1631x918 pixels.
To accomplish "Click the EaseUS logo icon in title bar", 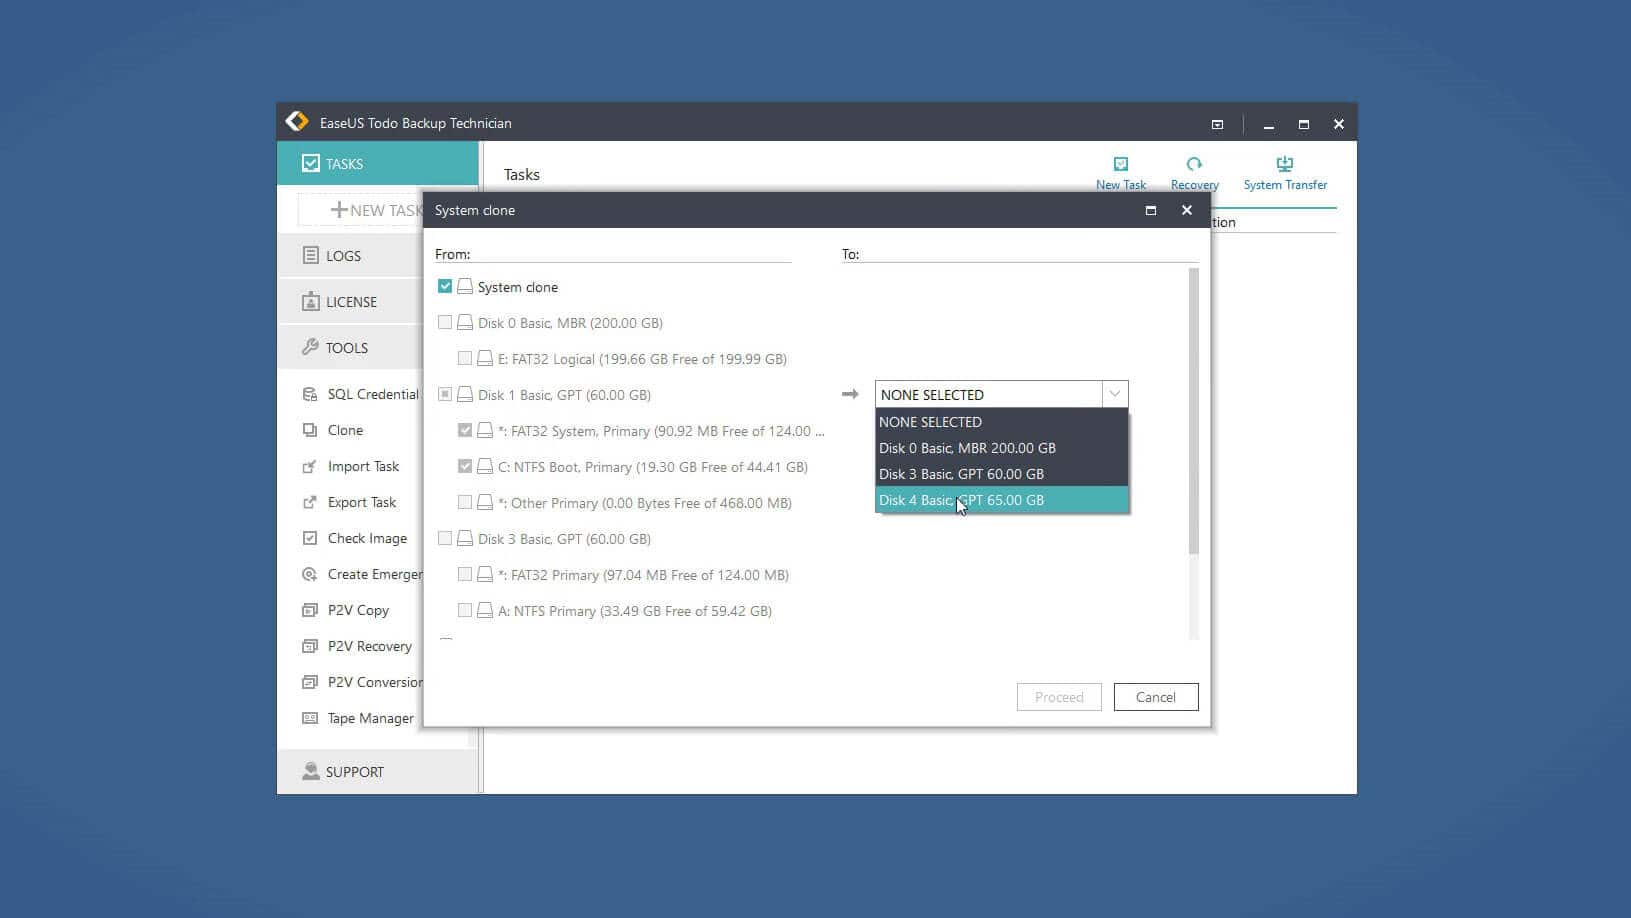I will (297, 122).
